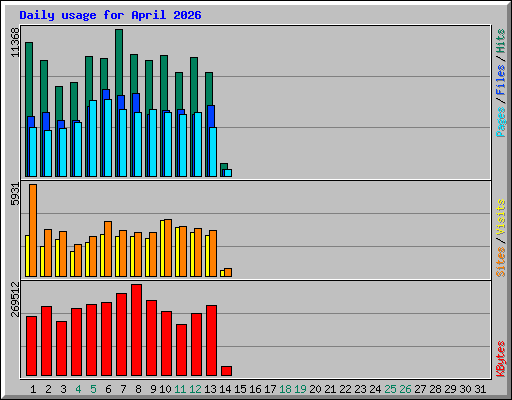
Task: Click day 1 on the date axis
Action: [x=33, y=389]
